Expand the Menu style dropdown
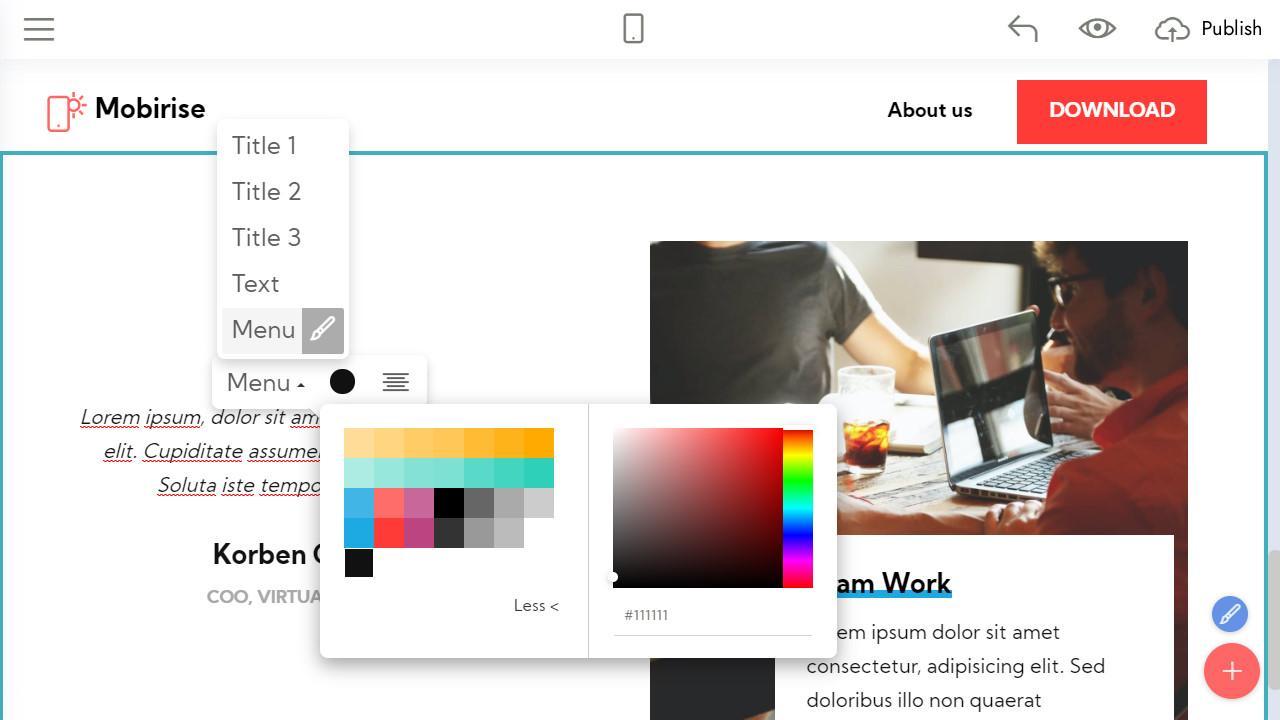This screenshot has height=720, width=1280. tap(266, 382)
